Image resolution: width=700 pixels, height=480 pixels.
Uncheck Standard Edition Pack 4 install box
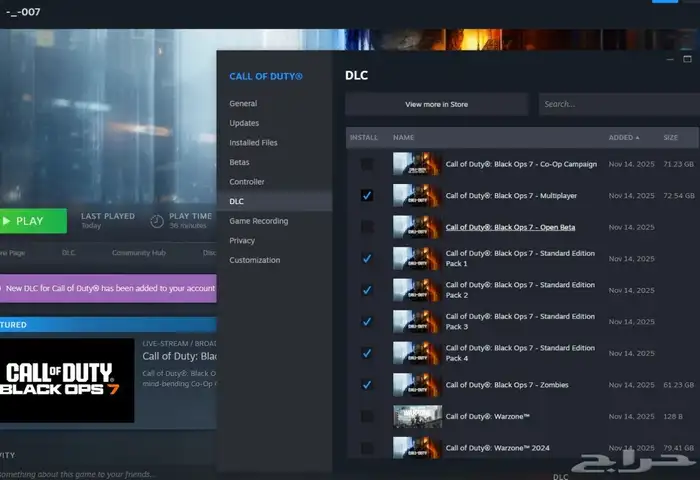[x=367, y=353]
